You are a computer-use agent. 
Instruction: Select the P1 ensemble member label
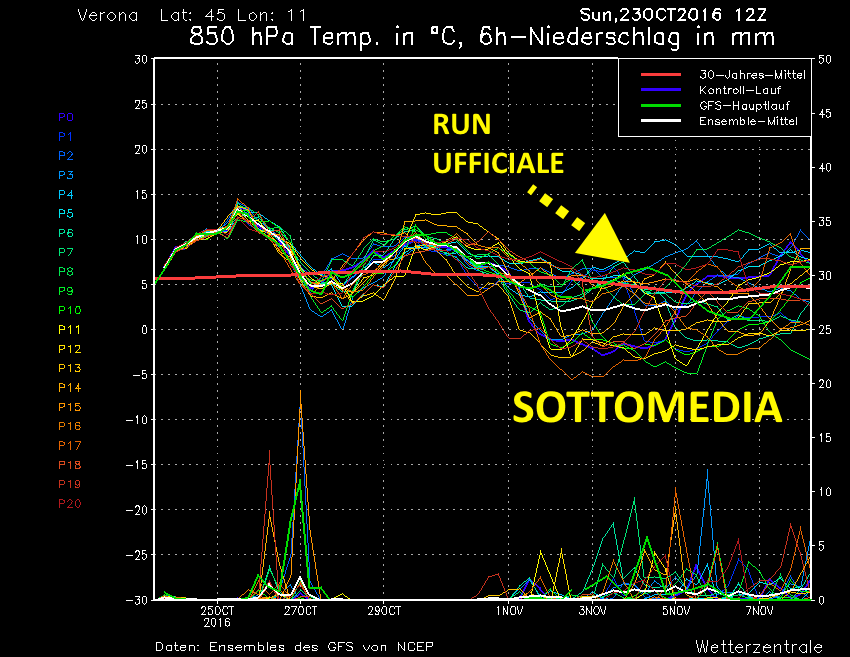coord(66,137)
